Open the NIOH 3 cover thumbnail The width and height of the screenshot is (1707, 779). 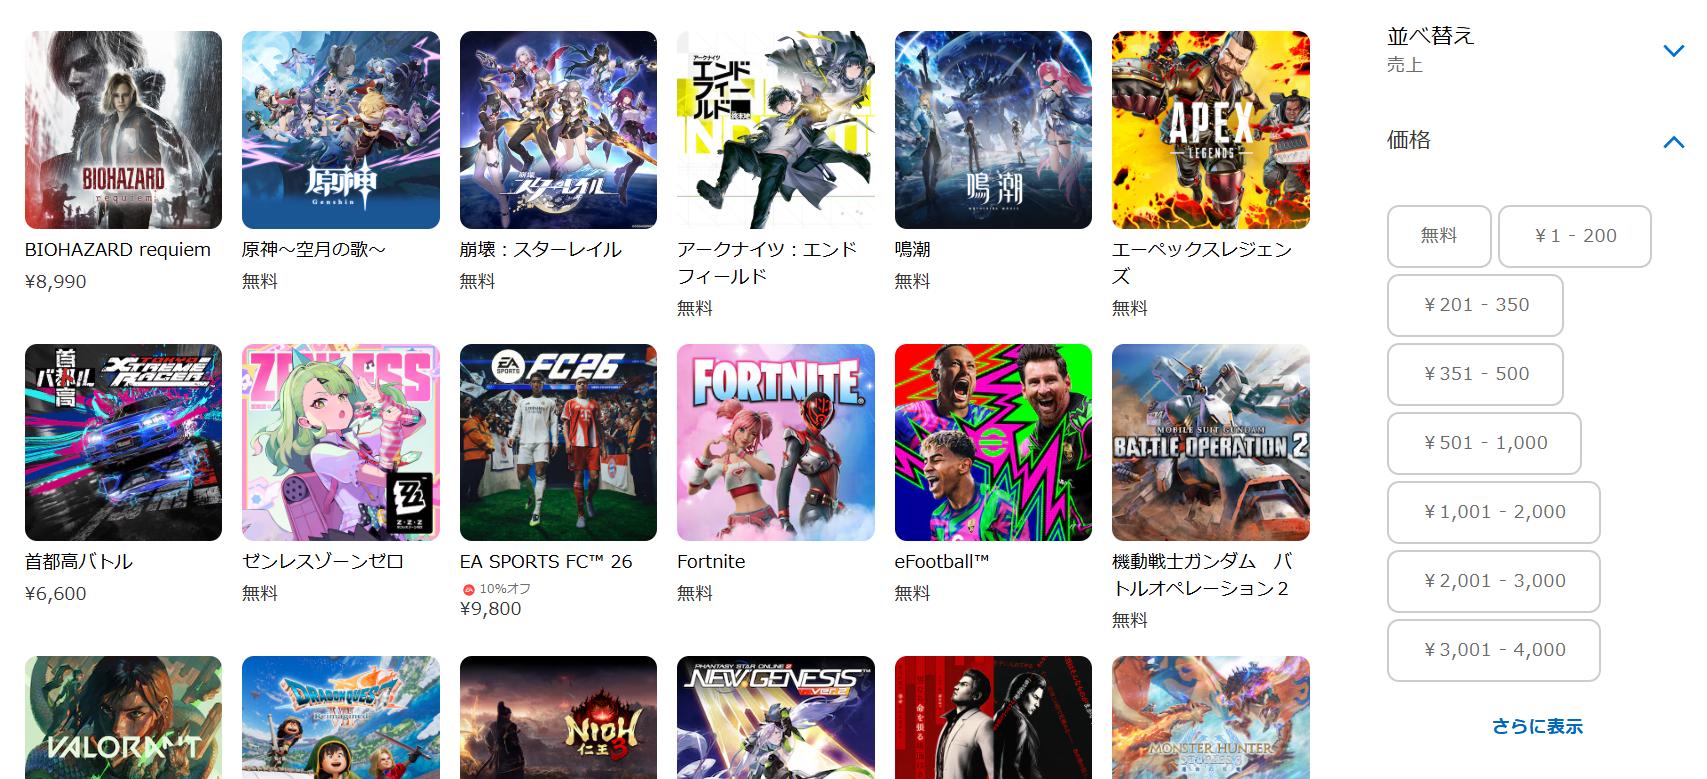pos(558,717)
